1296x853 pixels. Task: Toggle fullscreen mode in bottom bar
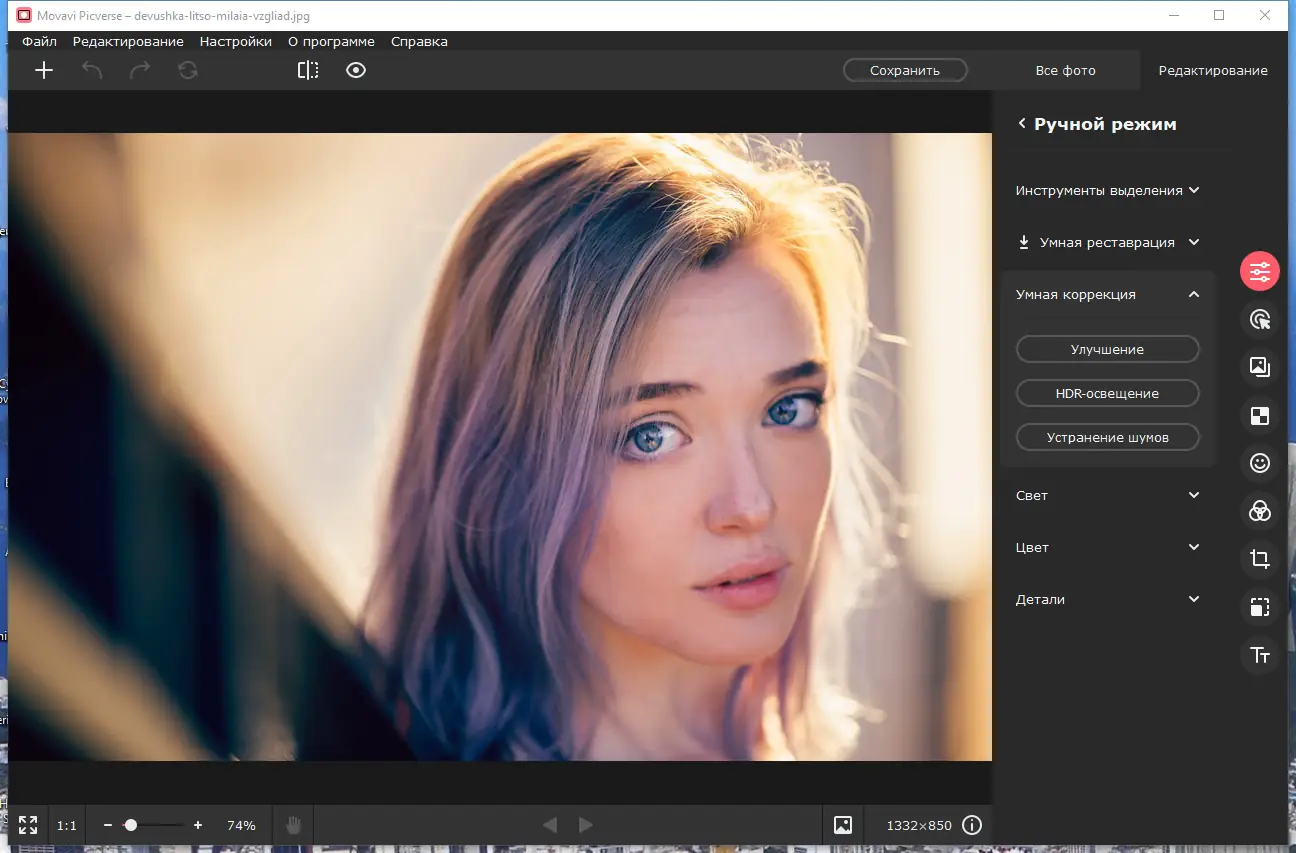click(x=28, y=825)
